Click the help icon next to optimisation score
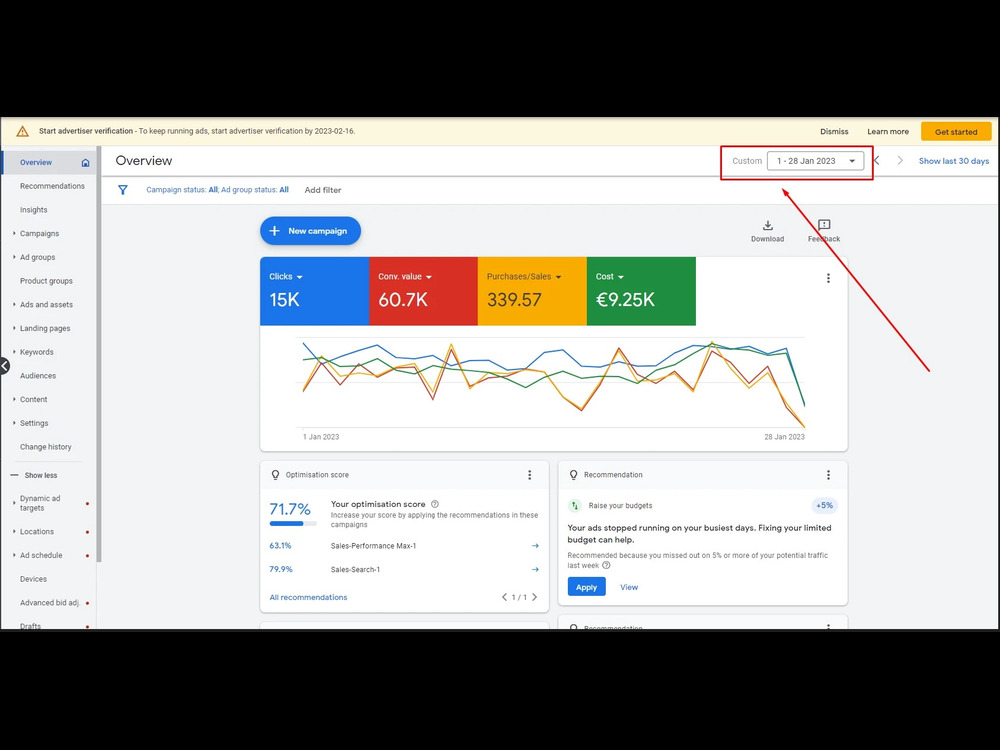The height and width of the screenshot is (750, 1000). tap(435, 504)
